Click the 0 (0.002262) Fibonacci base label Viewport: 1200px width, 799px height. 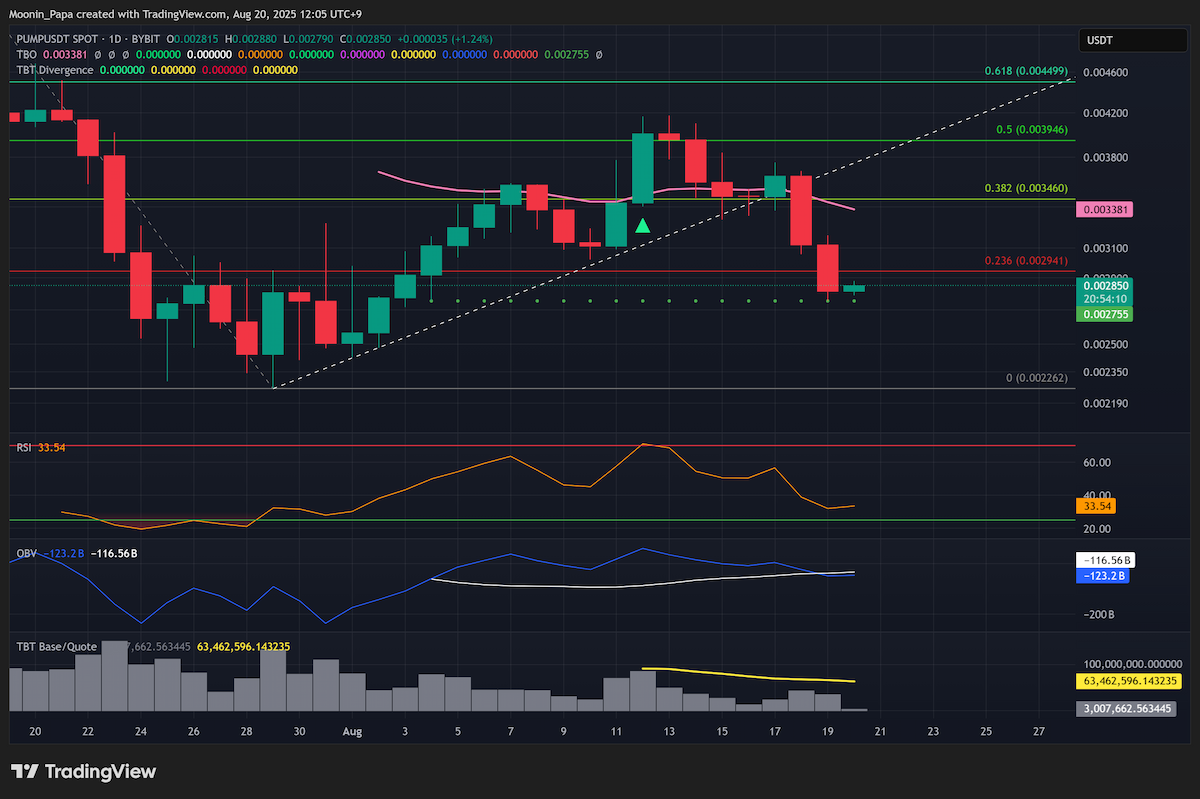click(1038, 379)
